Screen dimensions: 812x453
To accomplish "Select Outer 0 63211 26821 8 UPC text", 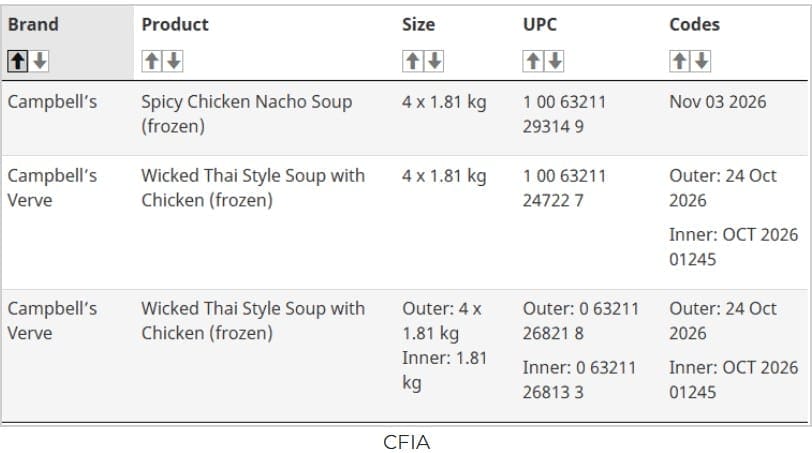I will 581,321.
